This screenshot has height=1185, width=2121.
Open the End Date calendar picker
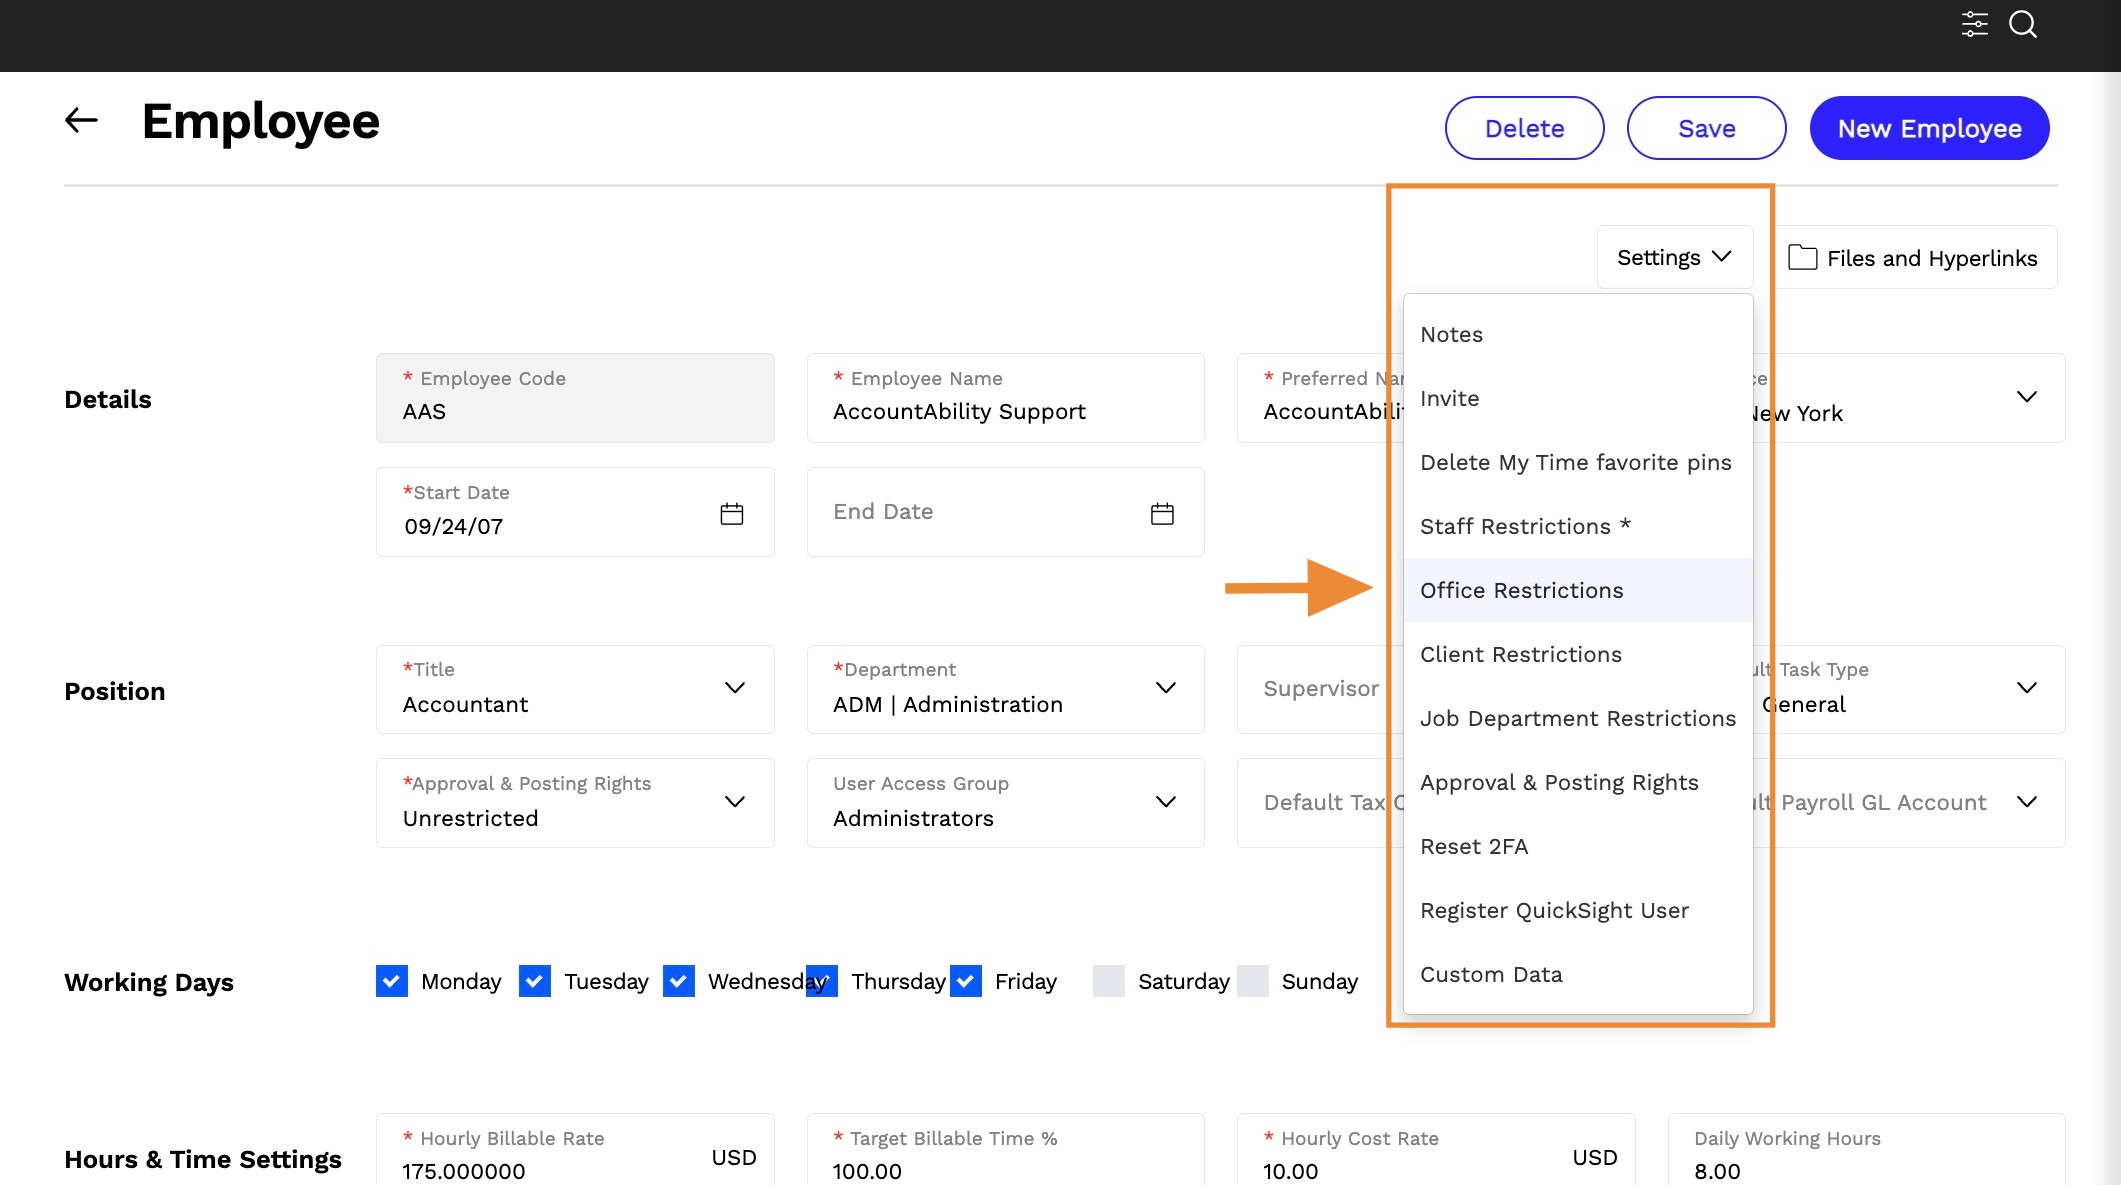click(x=1162, y=514)
